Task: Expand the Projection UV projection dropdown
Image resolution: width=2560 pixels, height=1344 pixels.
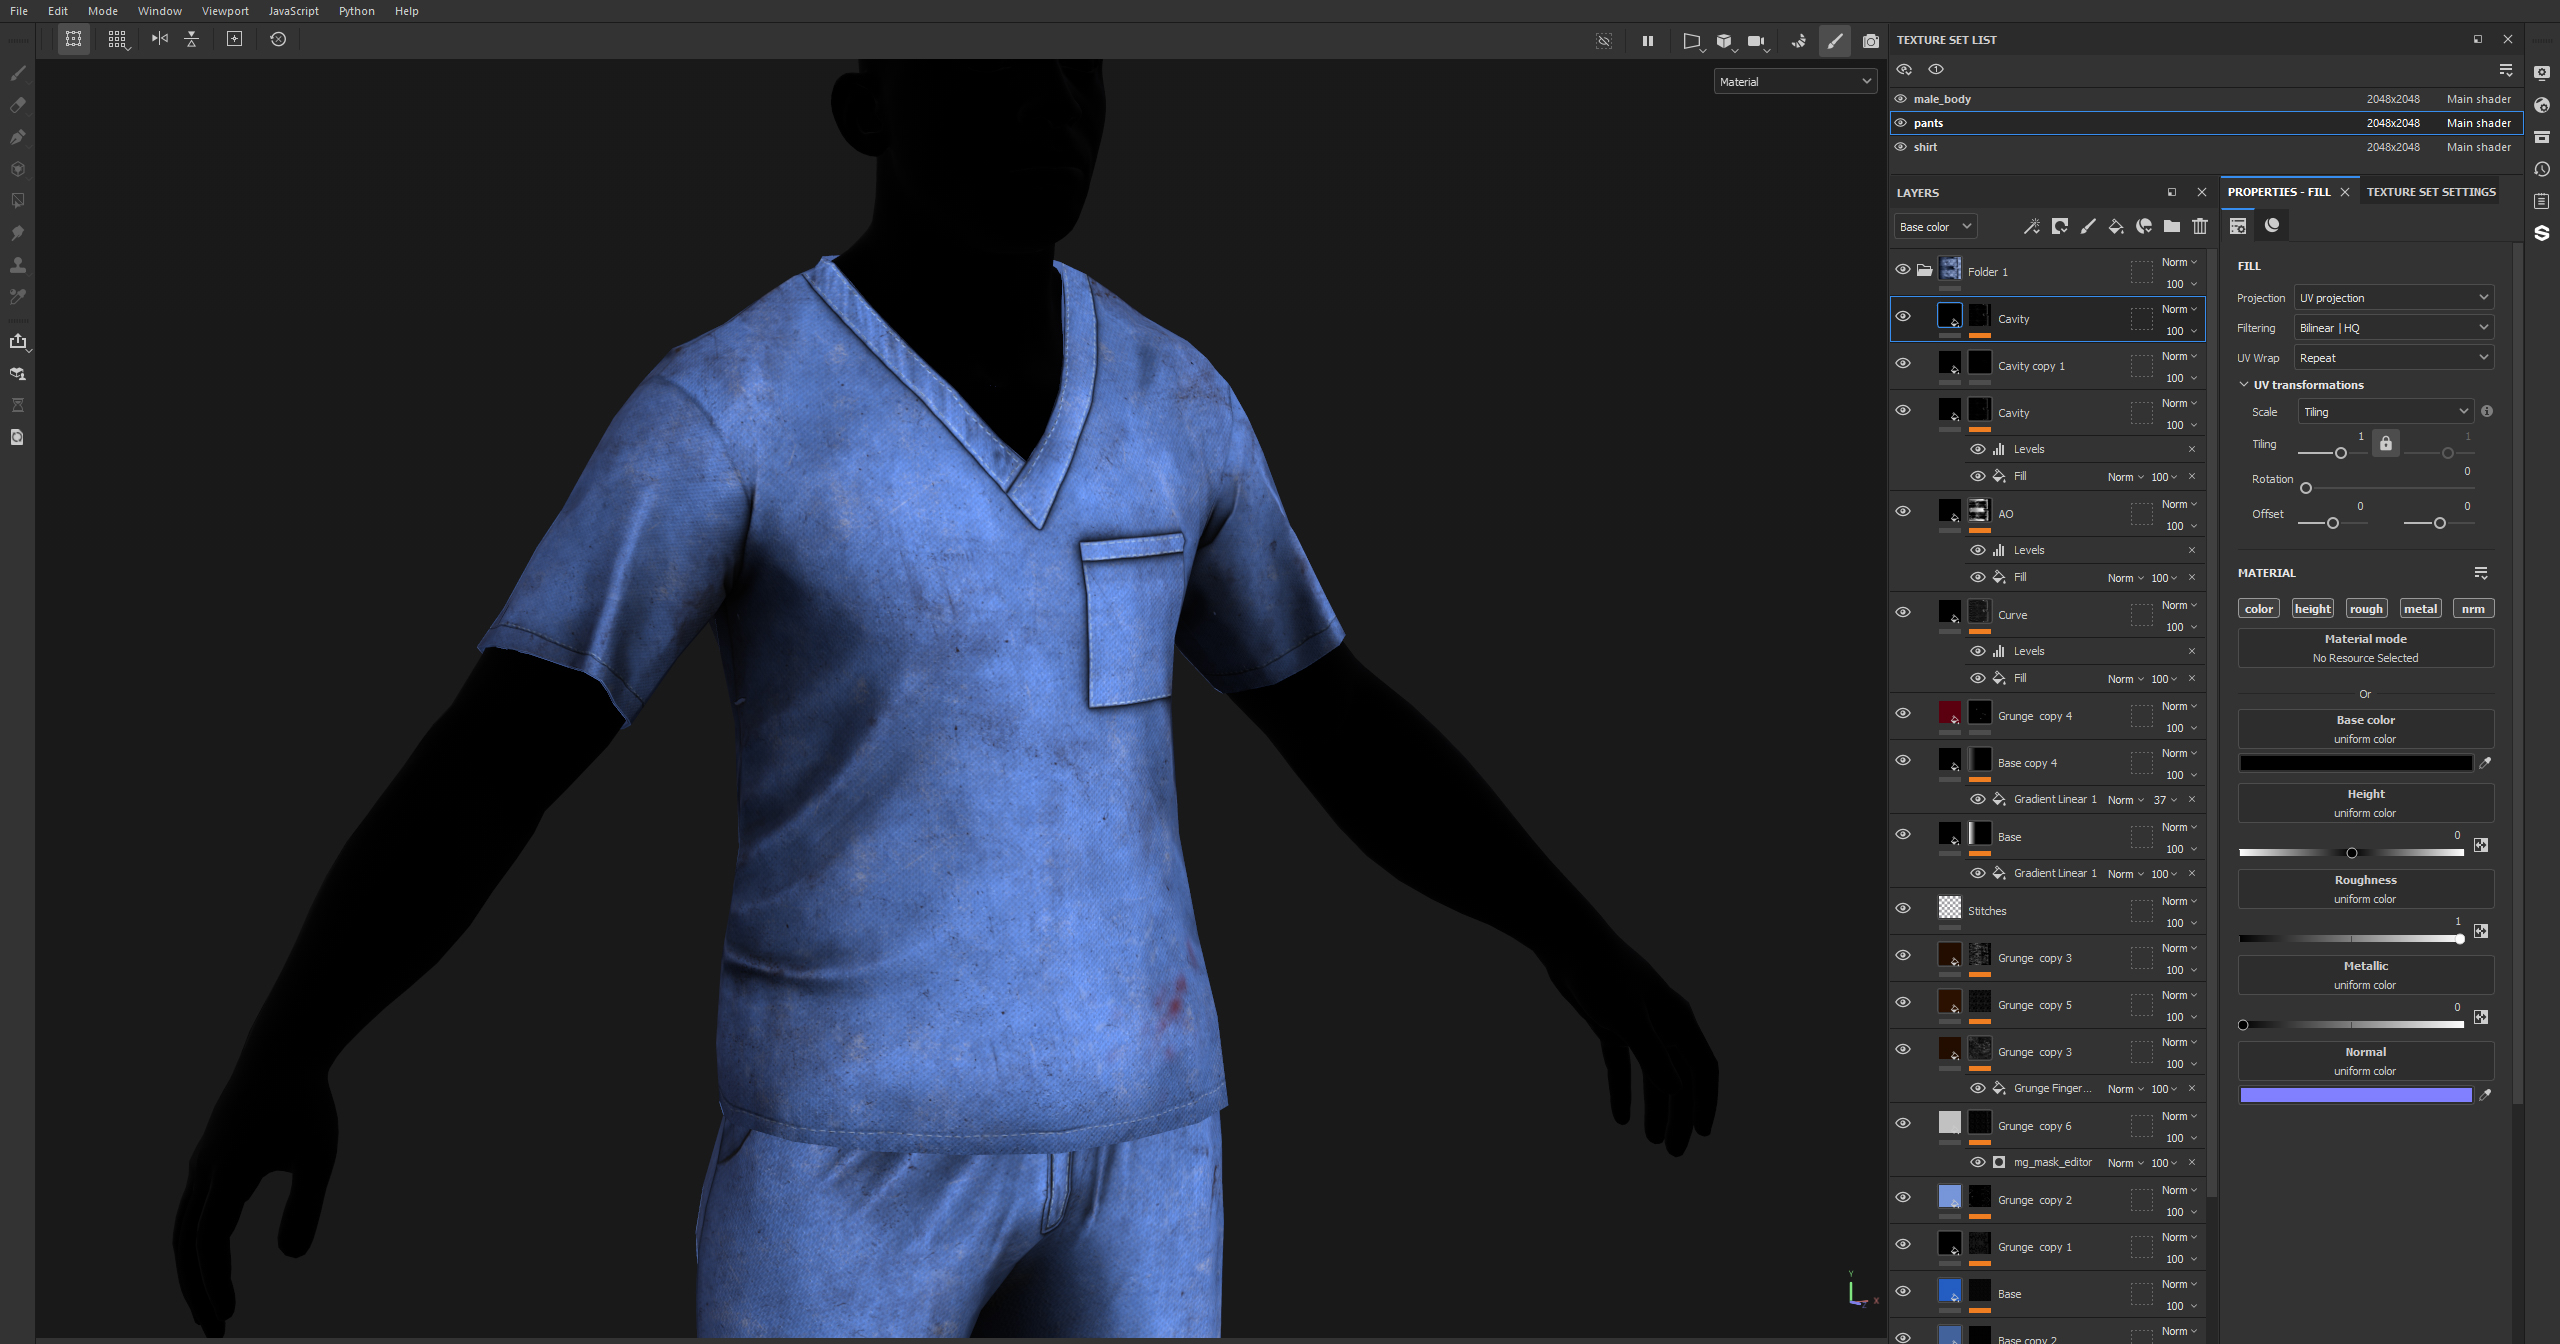Action: point(2392,298)
